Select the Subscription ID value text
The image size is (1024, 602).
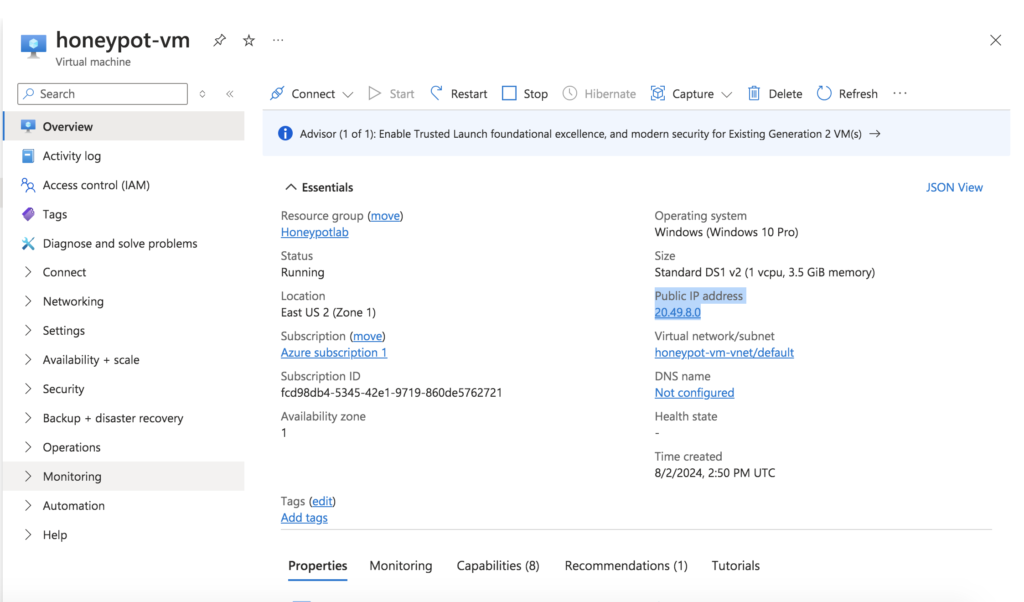pyautogui.click(x=391, y=393)
